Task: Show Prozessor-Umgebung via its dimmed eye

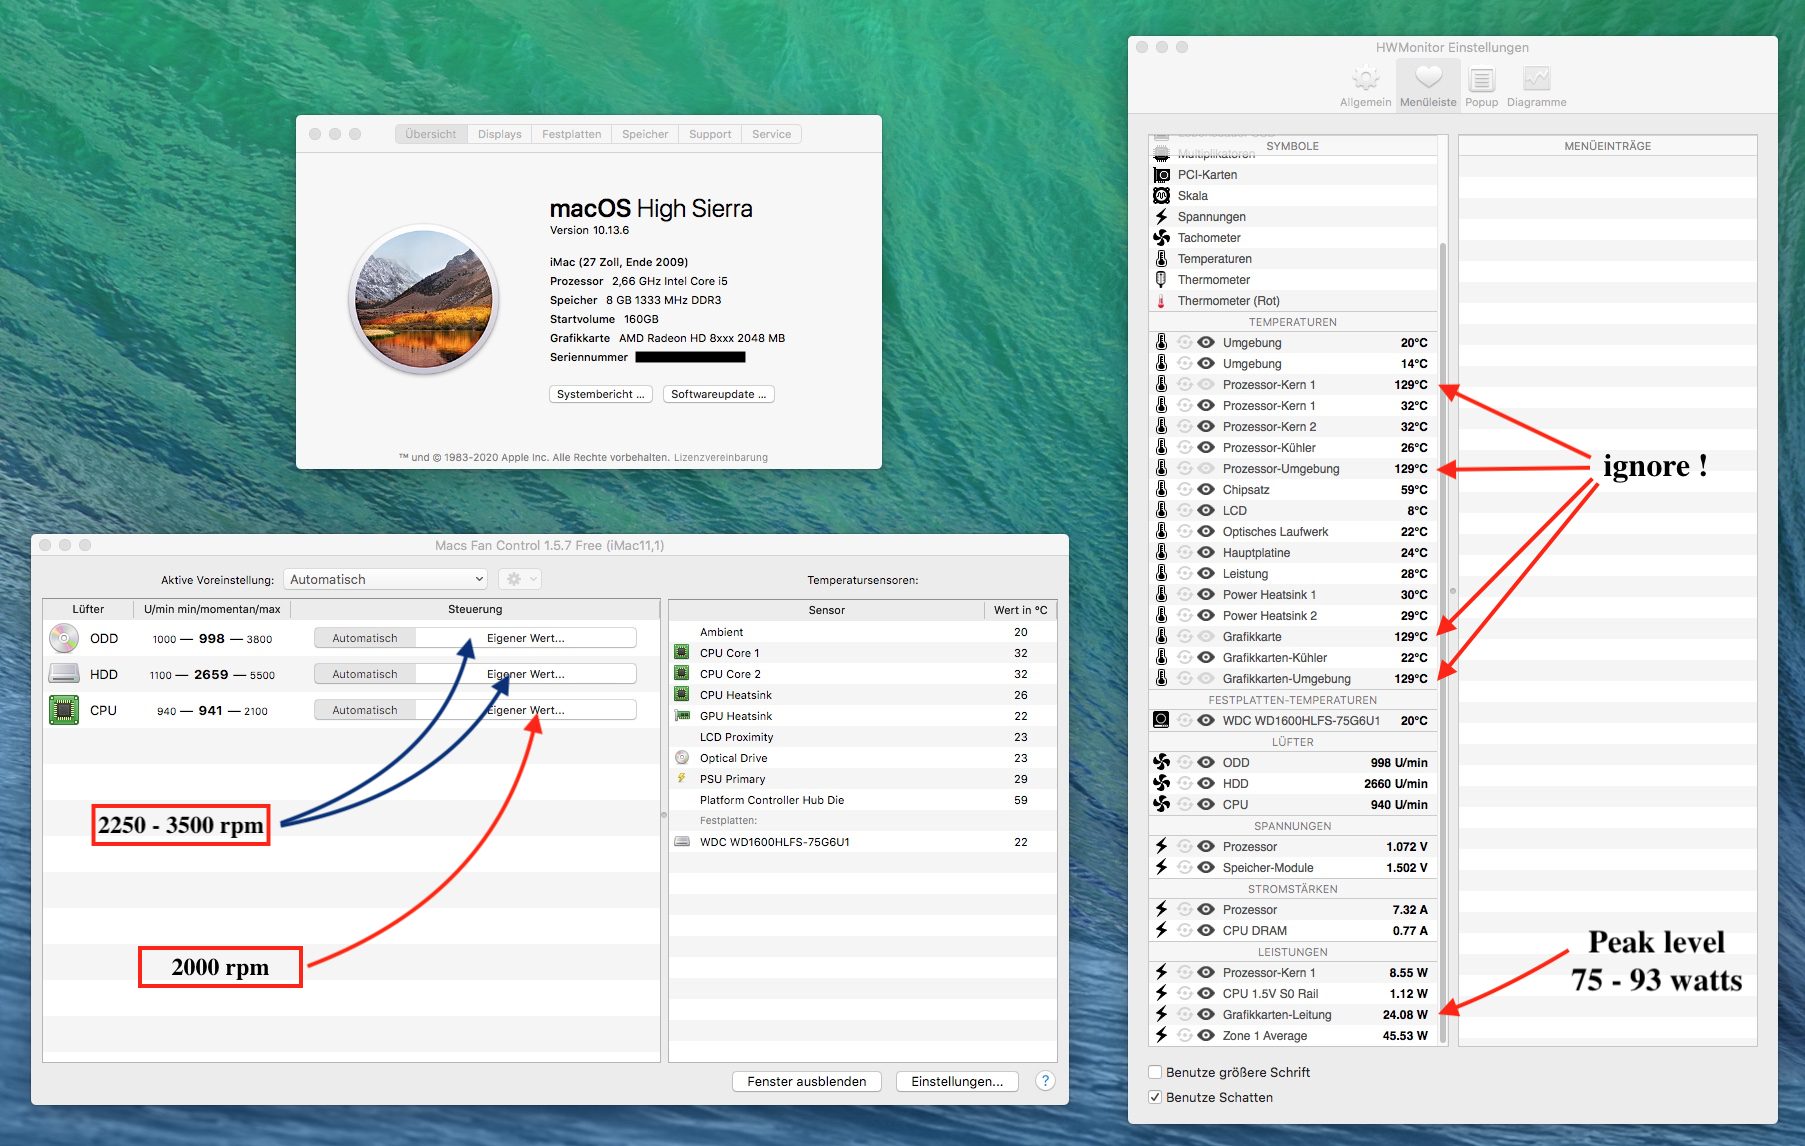Action: point(1206,468)
